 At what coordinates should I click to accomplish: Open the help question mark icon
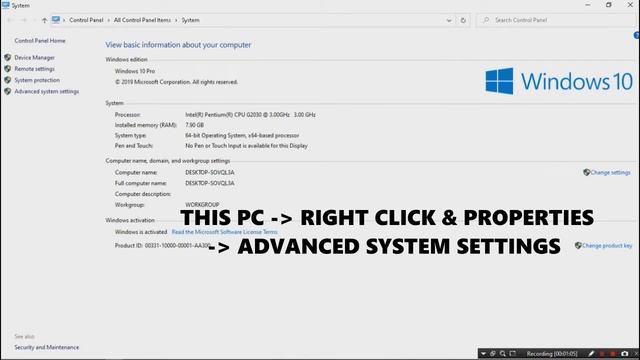pos(637,36)
